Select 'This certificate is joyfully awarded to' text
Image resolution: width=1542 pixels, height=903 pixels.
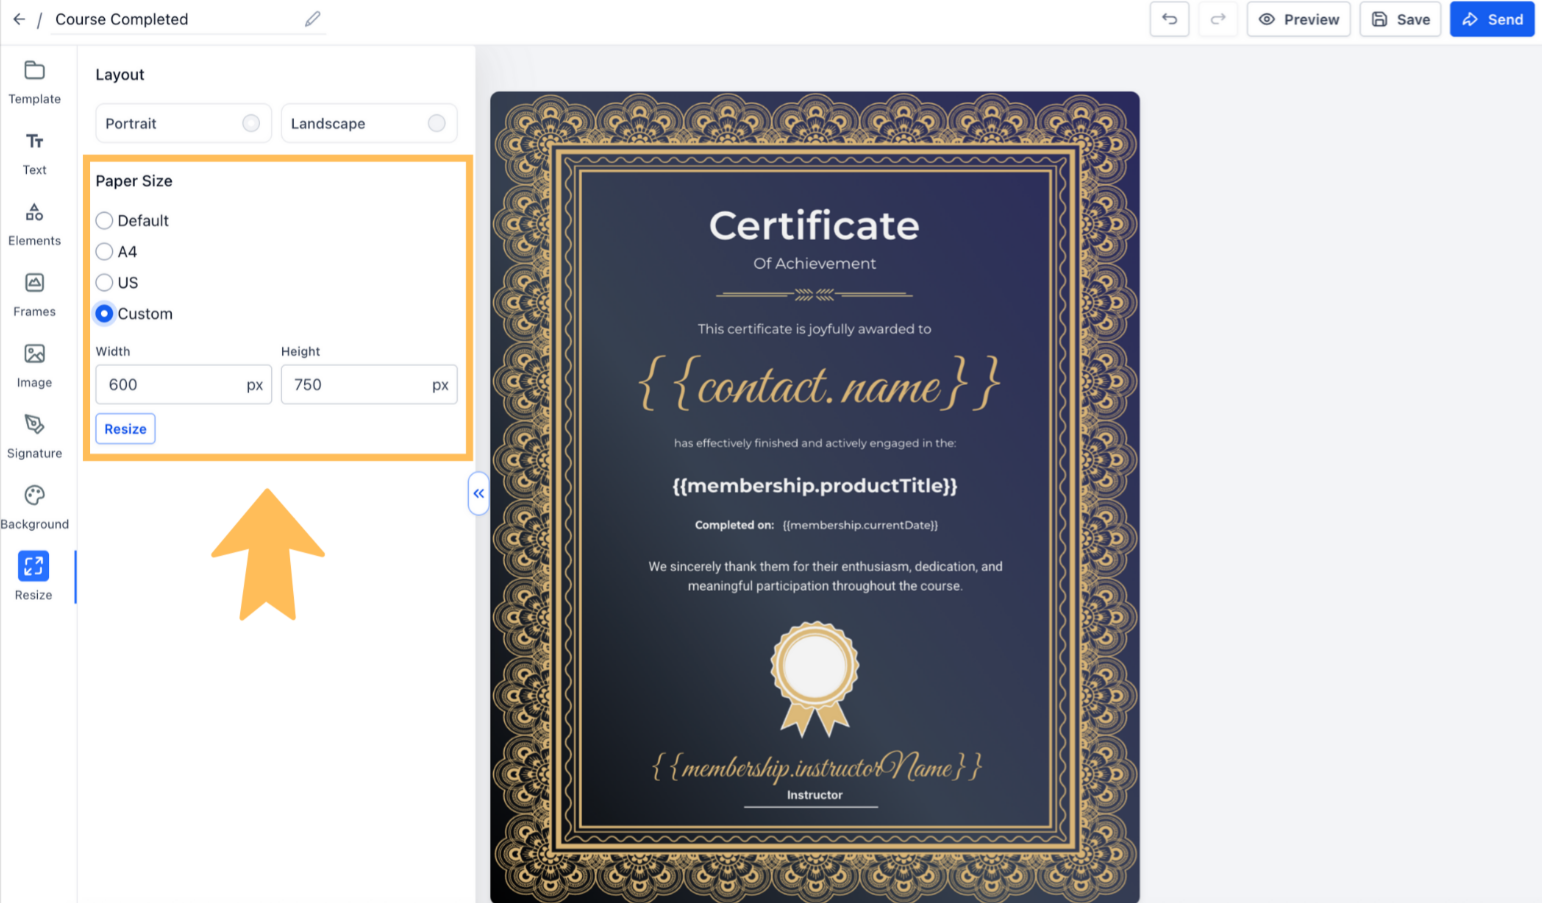(x=814, y=329)
